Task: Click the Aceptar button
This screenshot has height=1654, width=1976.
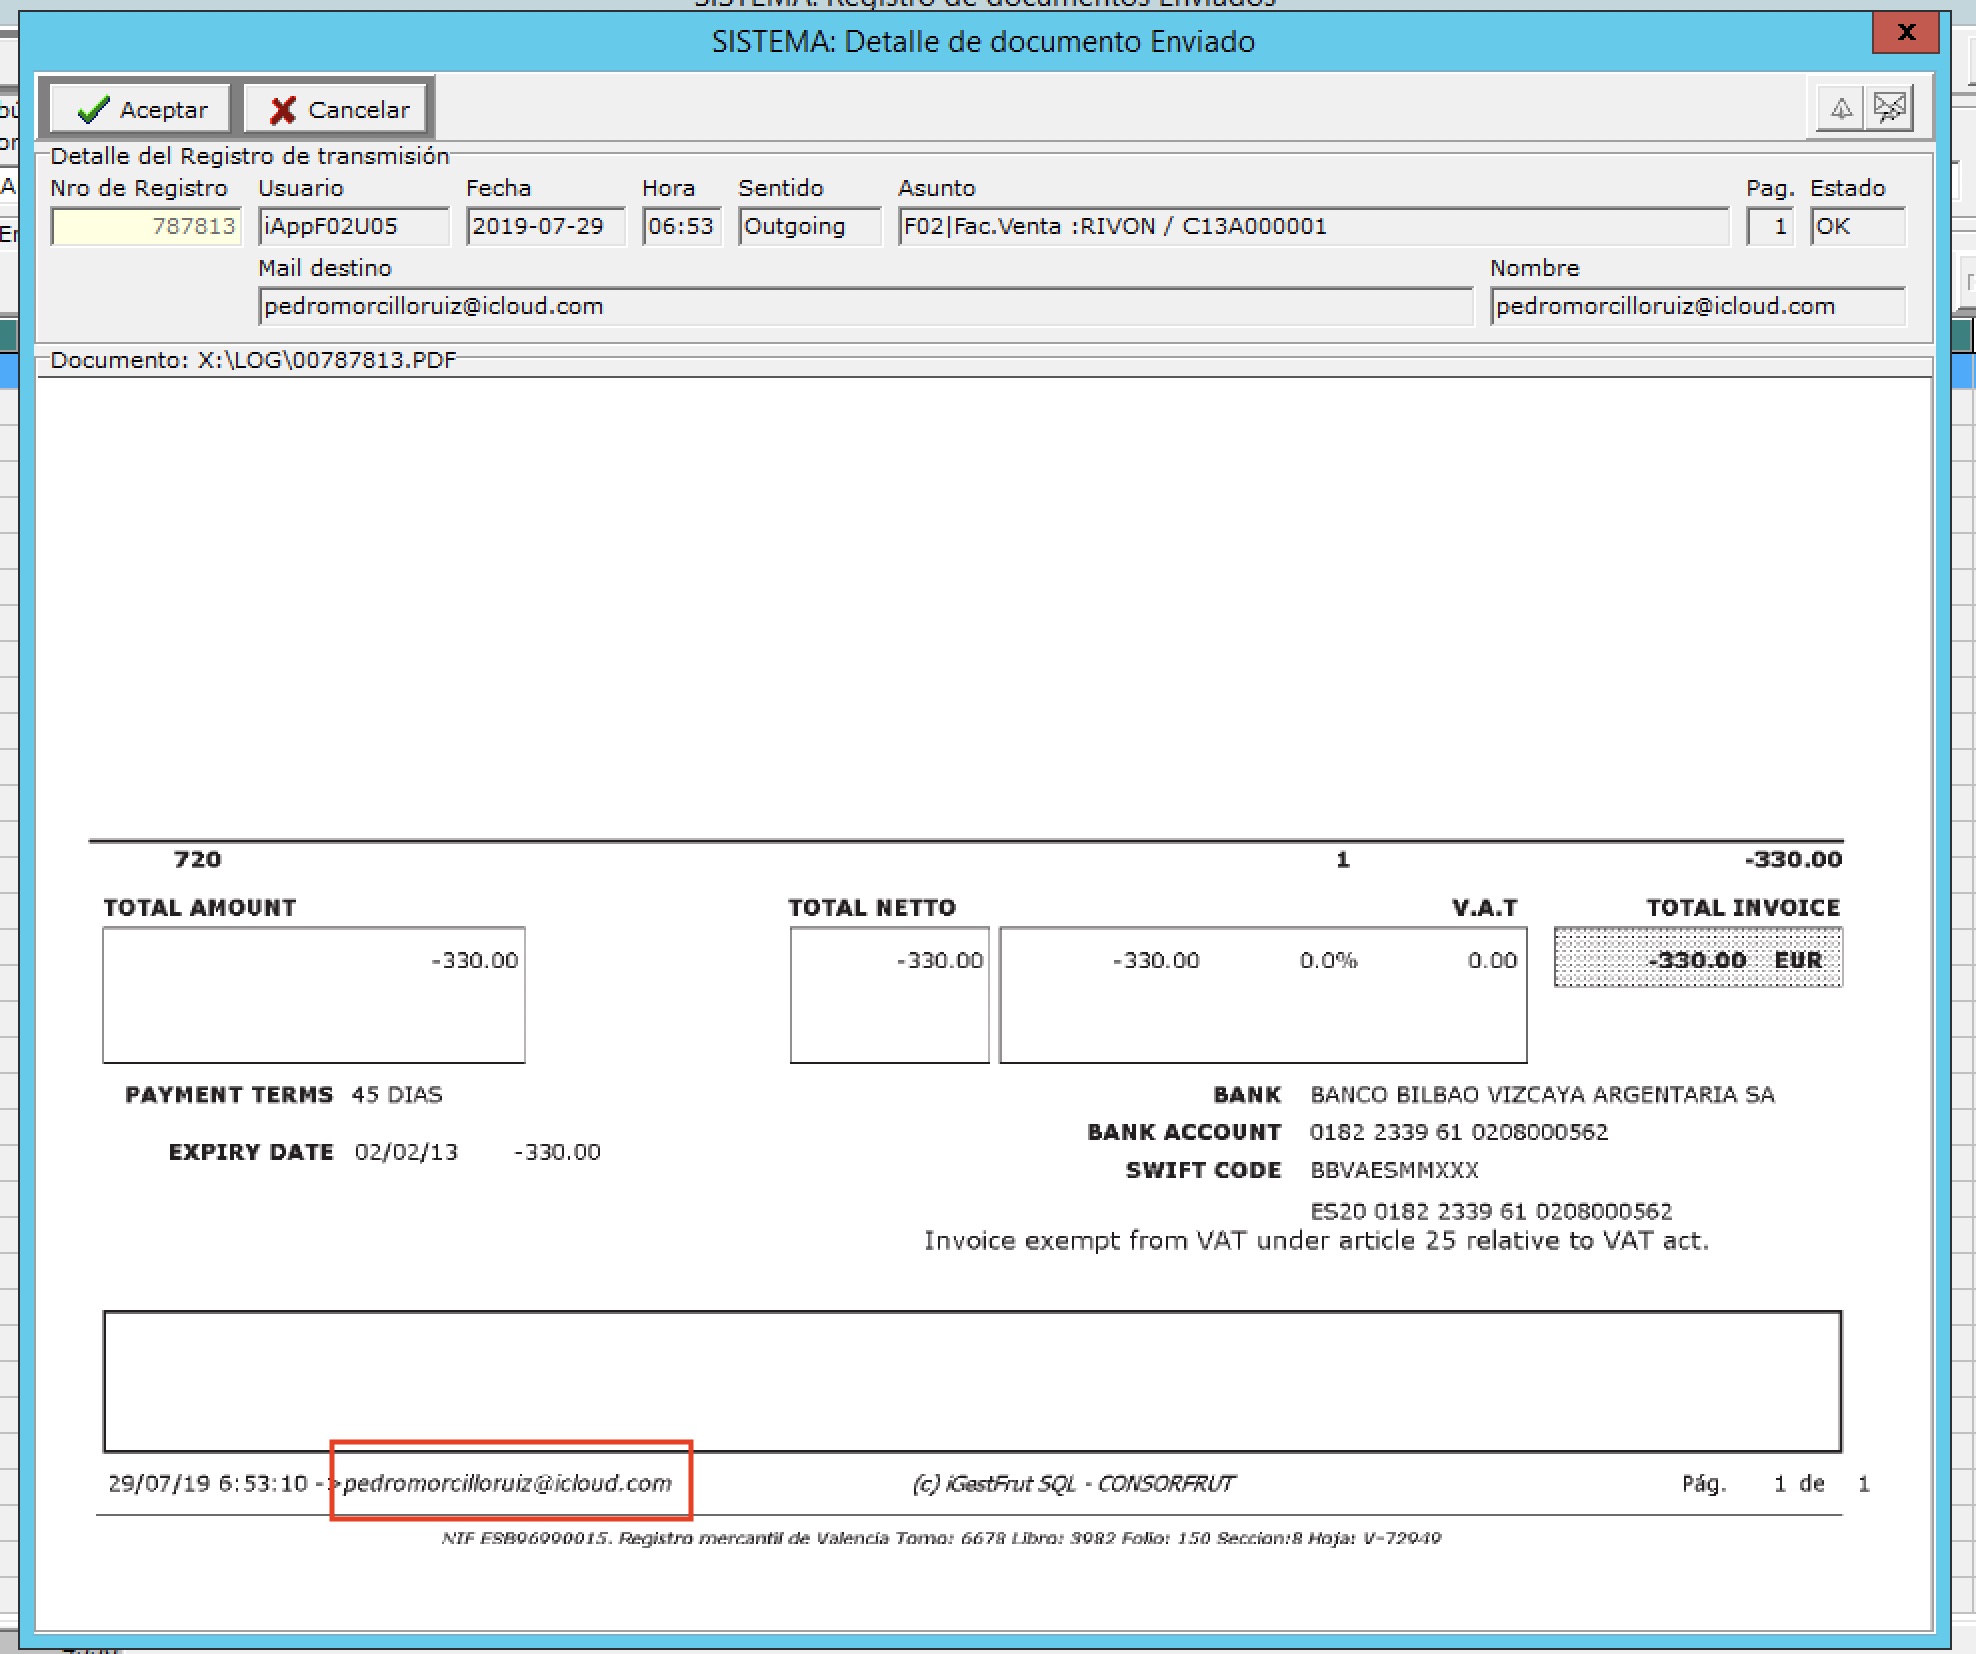Action: pyautogui.click(x=141, y=109)
